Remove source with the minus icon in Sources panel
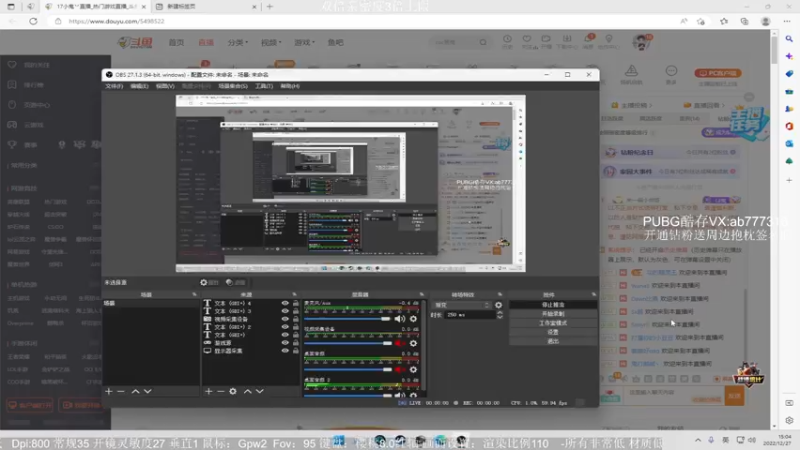The height and width of the screenshot is (450, 800). [220, 391]
